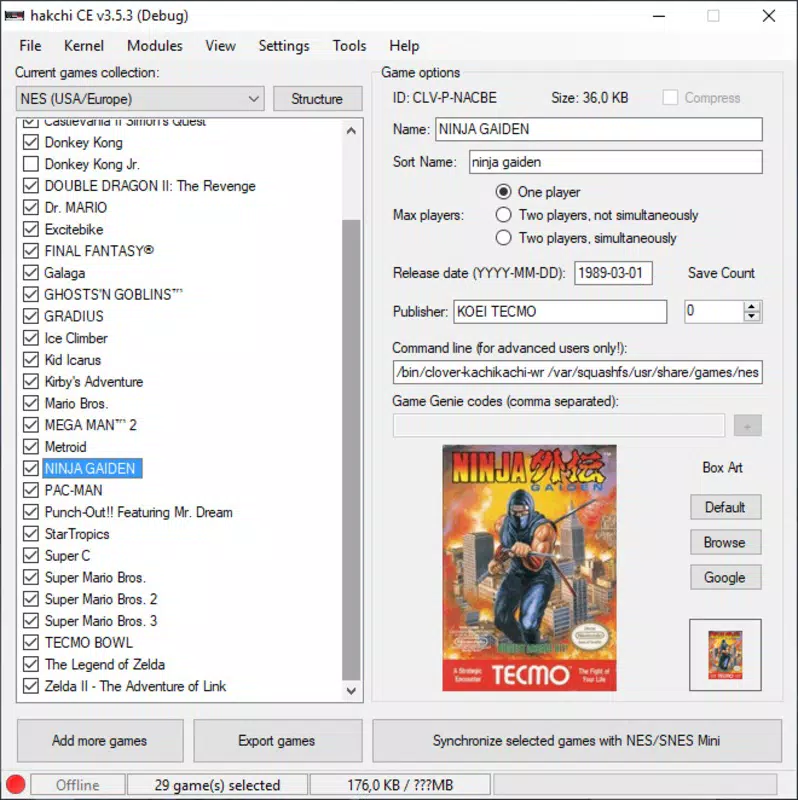The image size is (798, 800).
Task: Click the plus button for Game Genie codes
Action: 747,426
